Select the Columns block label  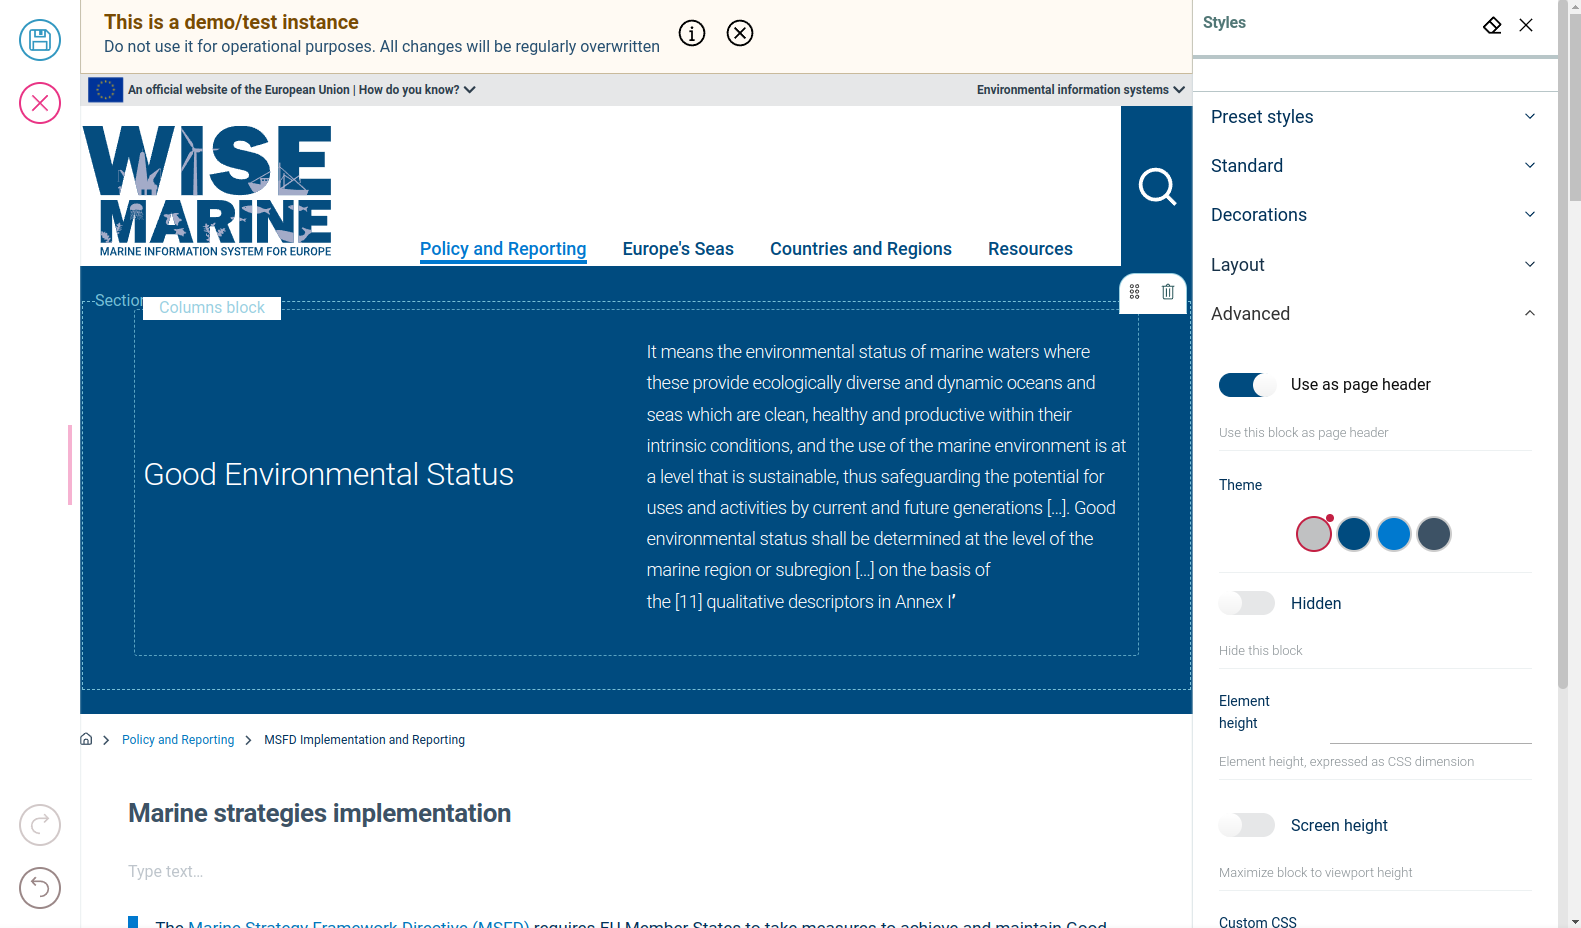[x=212, y=308]
